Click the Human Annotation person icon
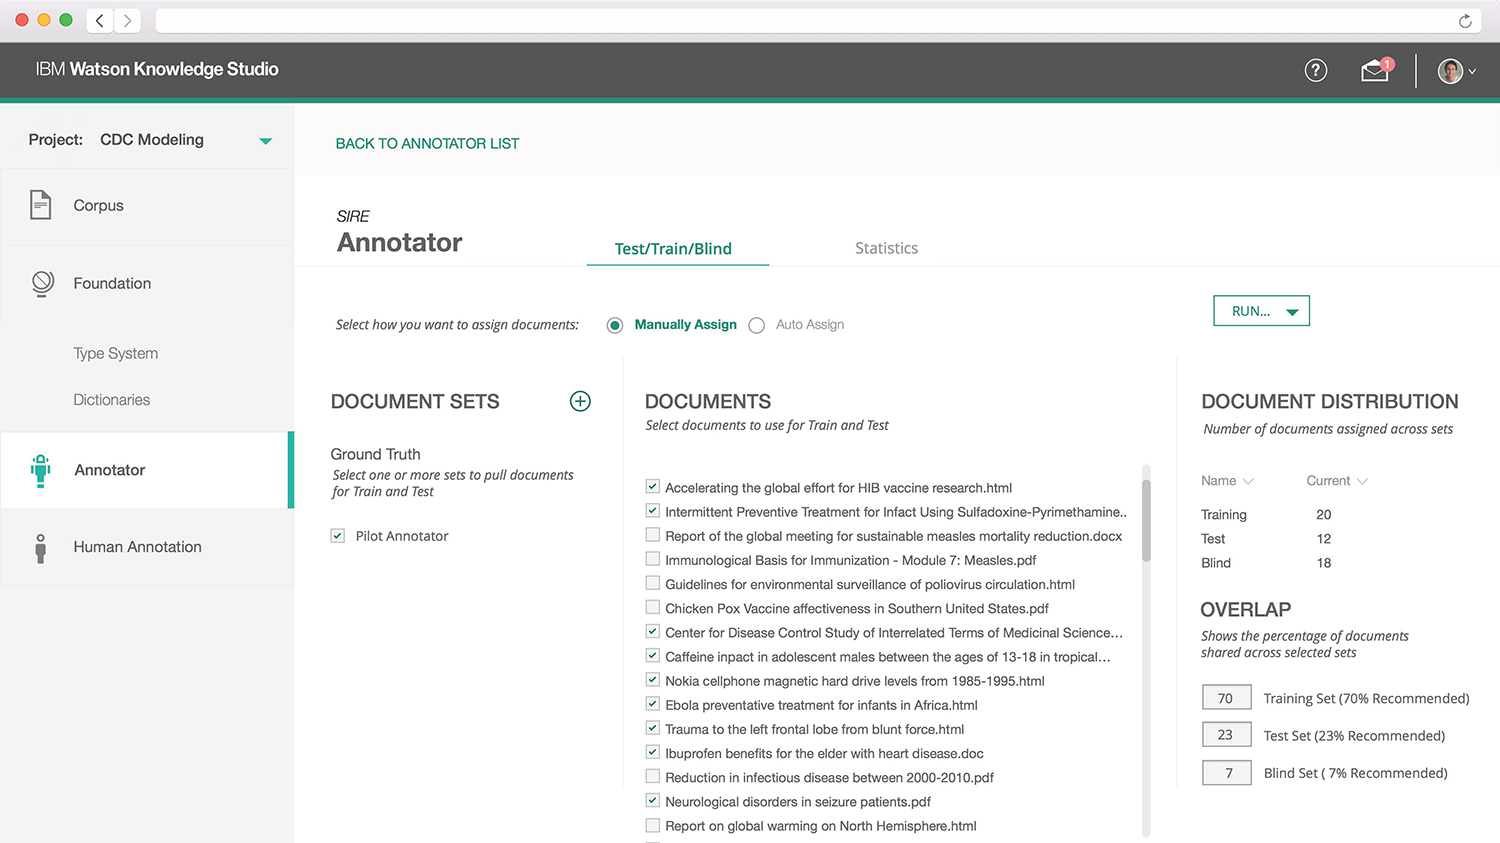 [40, 548]
